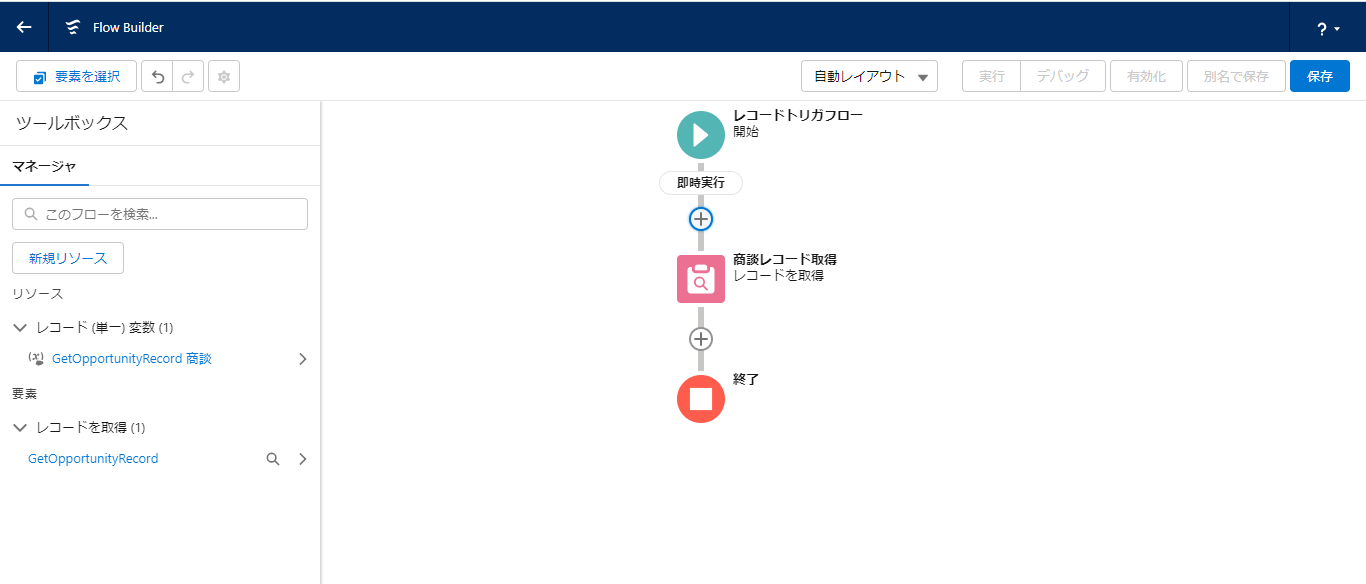
Task: Open the help question mark menu
Action: 1328,29
